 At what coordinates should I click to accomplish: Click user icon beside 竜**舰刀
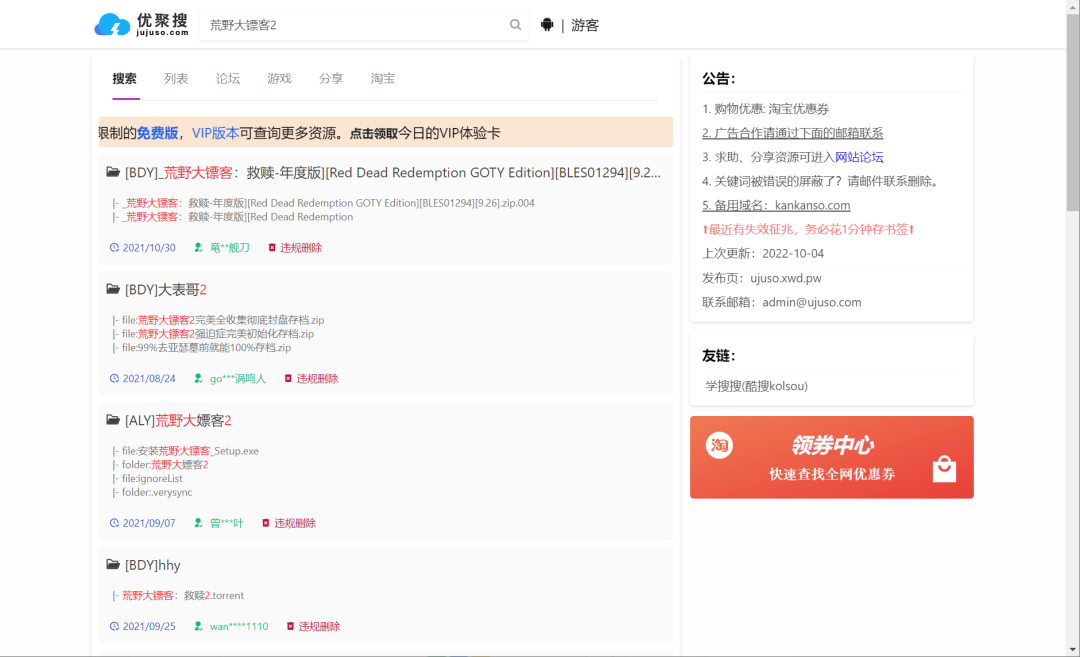(198, 247)
